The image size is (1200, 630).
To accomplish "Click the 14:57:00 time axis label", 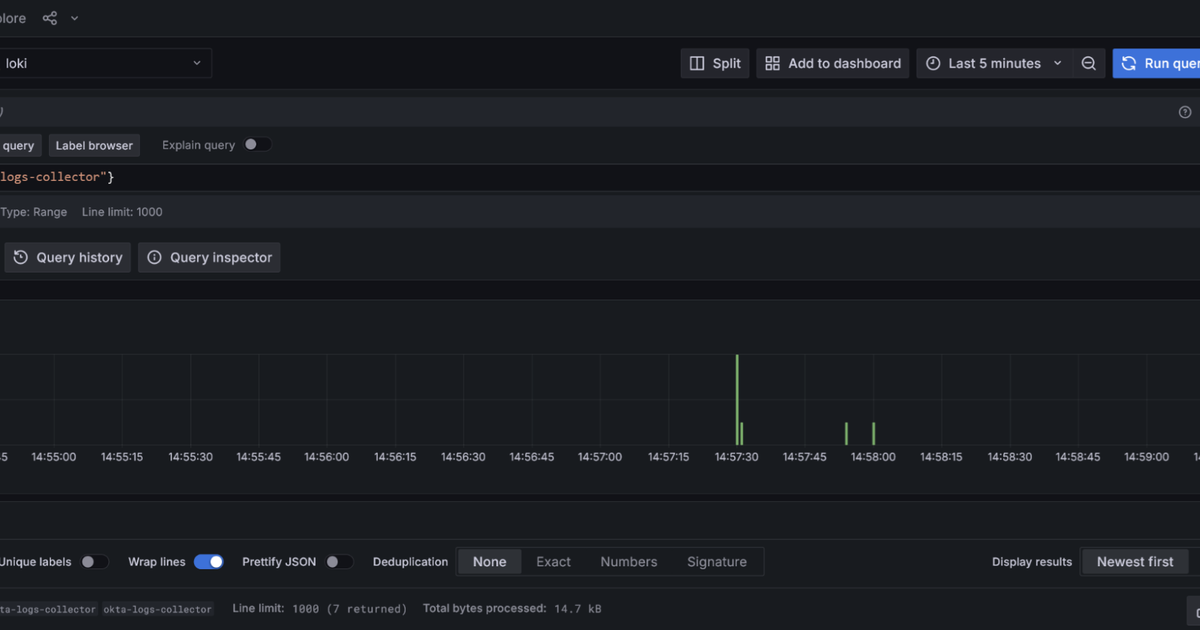I will (x=600, y=457).
